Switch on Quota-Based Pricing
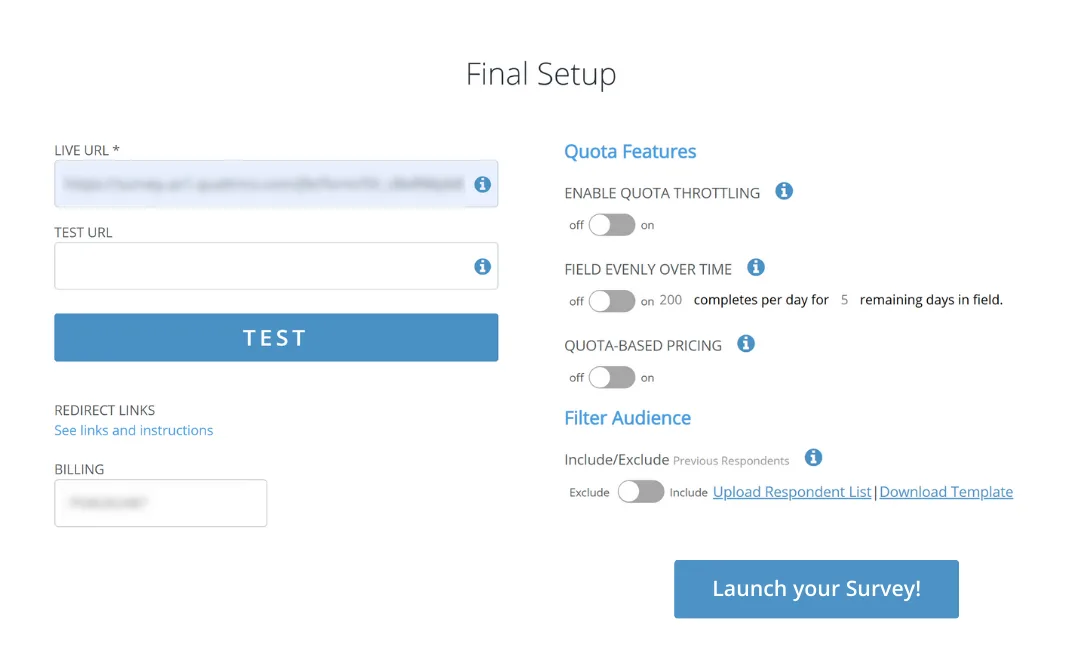This screenshot has width=1090, height=668. click(611, 378)
